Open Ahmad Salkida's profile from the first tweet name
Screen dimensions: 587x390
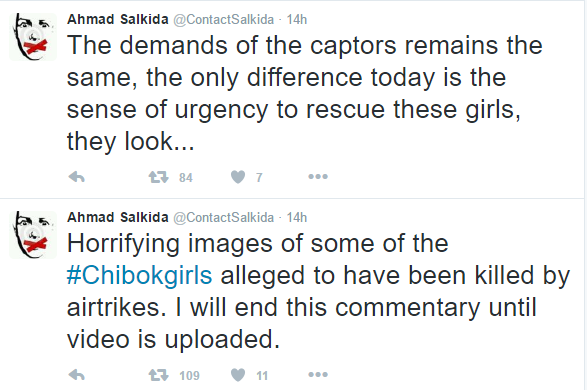[118, 19]
